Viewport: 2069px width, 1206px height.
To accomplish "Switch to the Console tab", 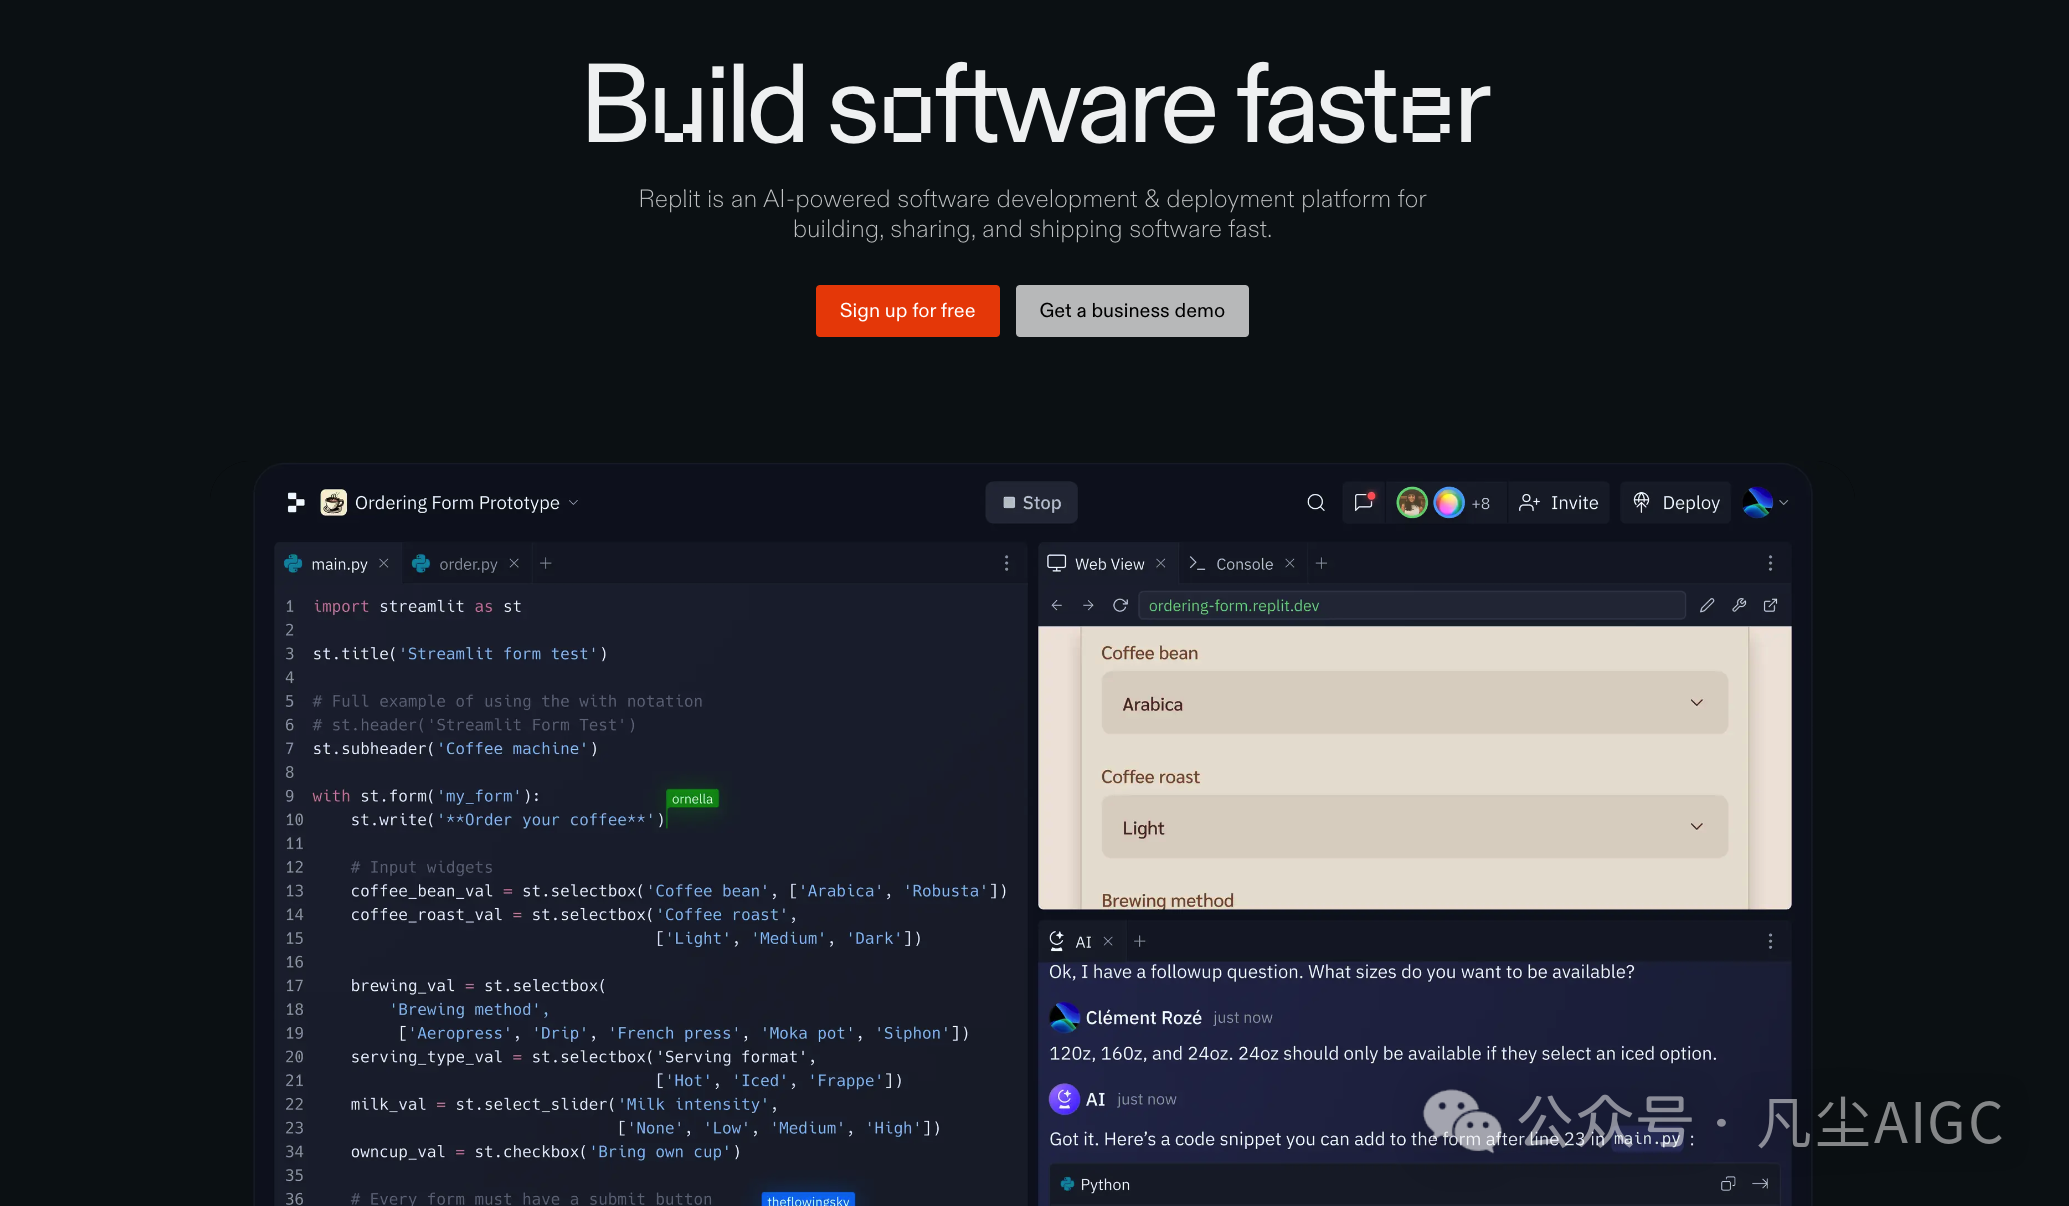I will pyautogui.click(x=1243, y=564).
